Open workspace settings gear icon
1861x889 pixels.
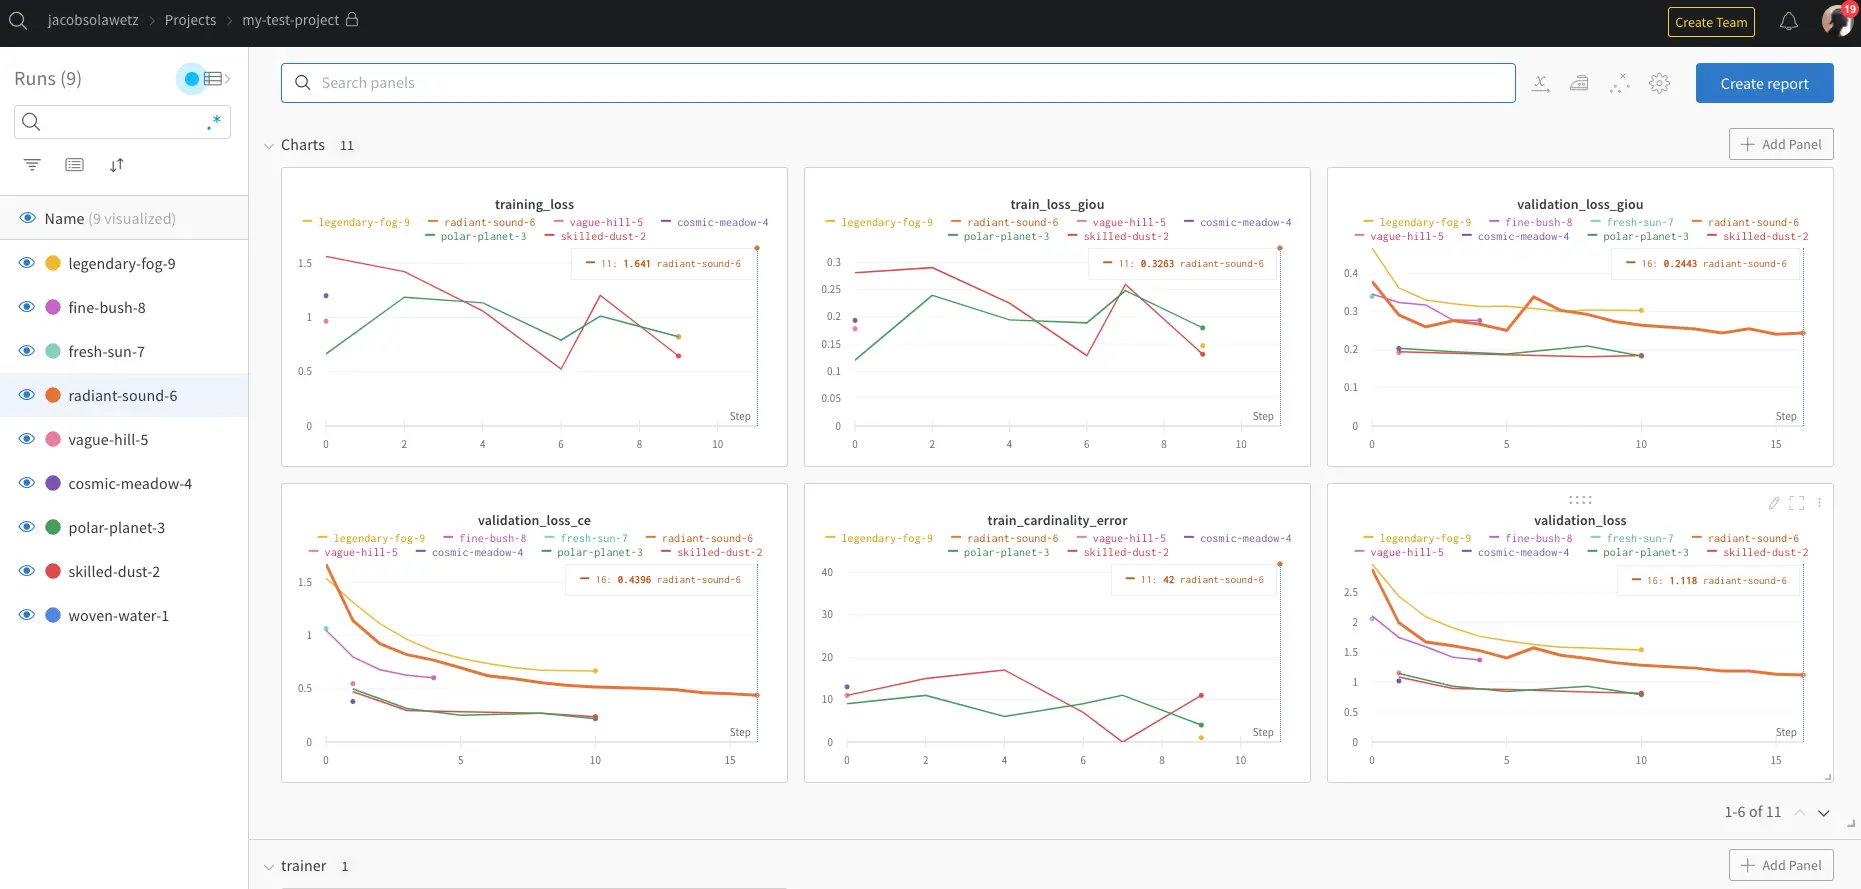pyautogui.click(x=1660, y=84)
